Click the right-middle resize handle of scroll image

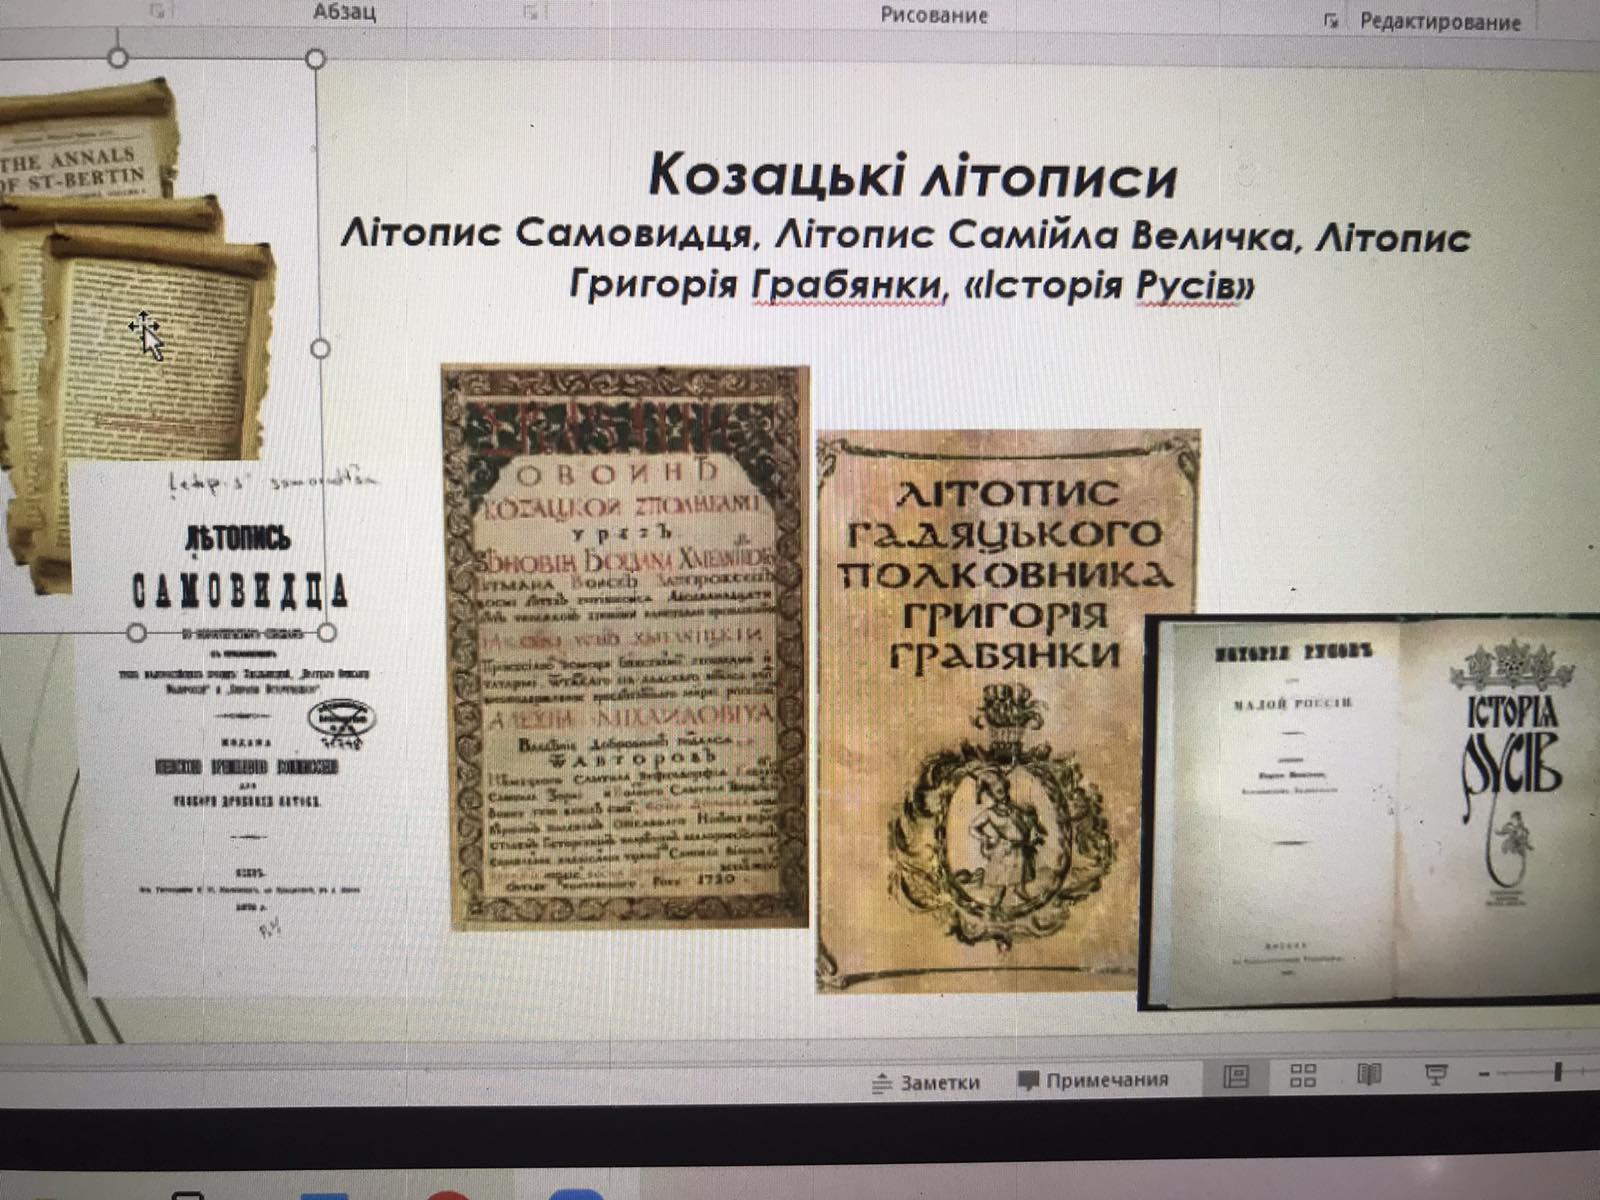pyautogui.click(x=320, y=348)
